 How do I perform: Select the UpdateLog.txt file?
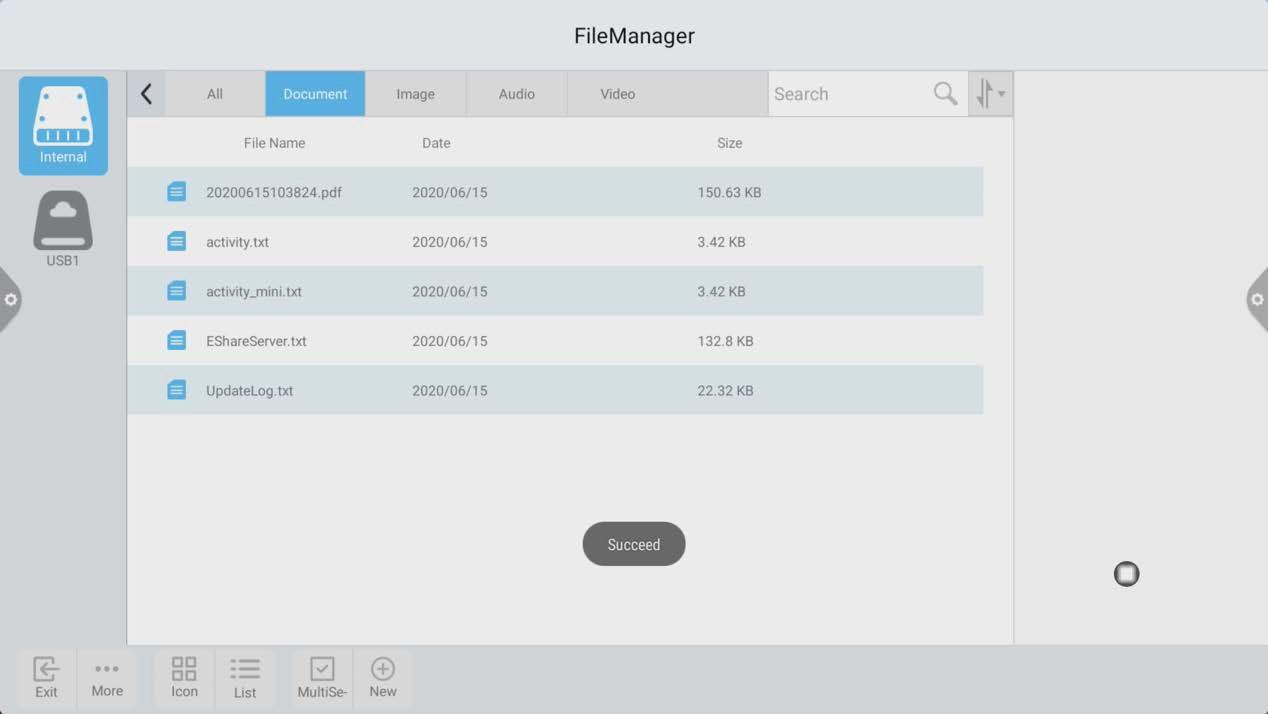point(250,391)
